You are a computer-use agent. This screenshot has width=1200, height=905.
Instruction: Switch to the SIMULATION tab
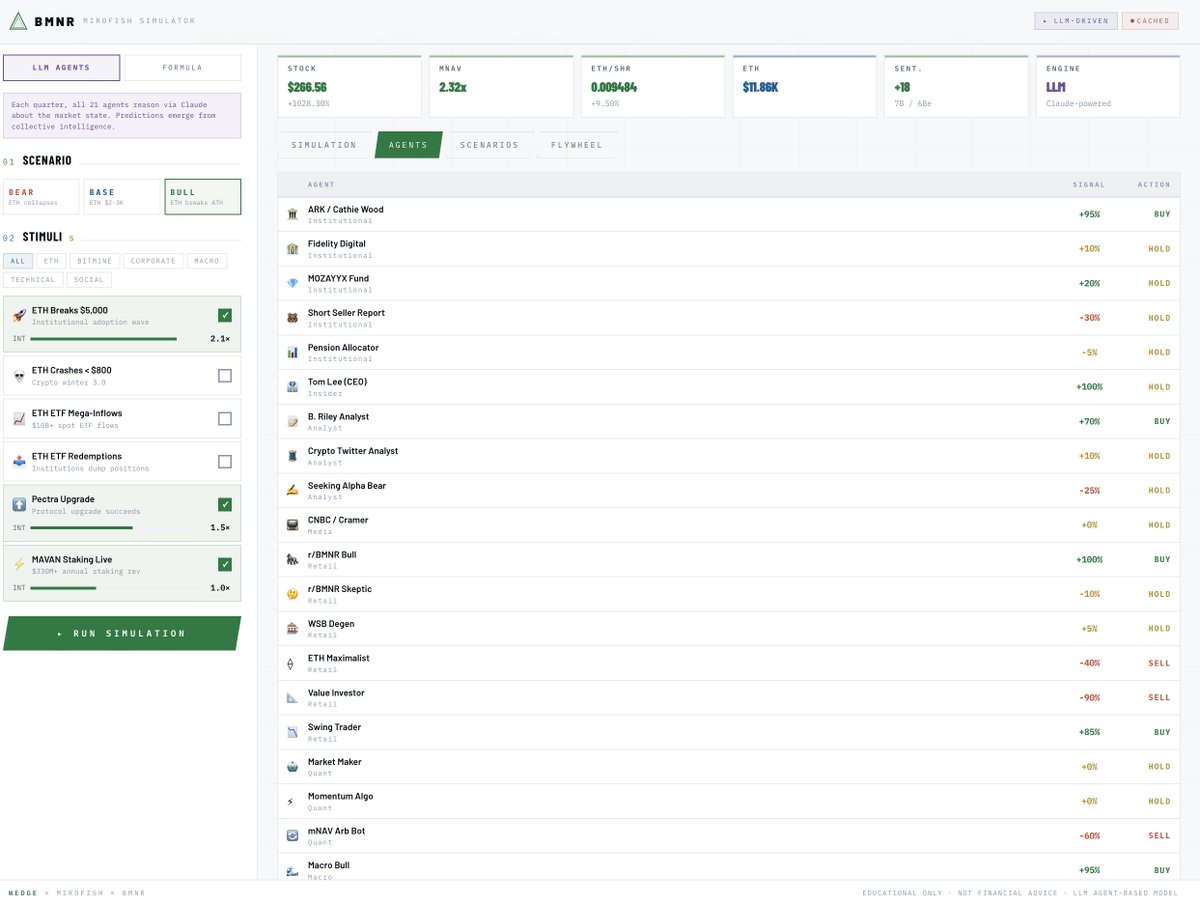point(324,145)
